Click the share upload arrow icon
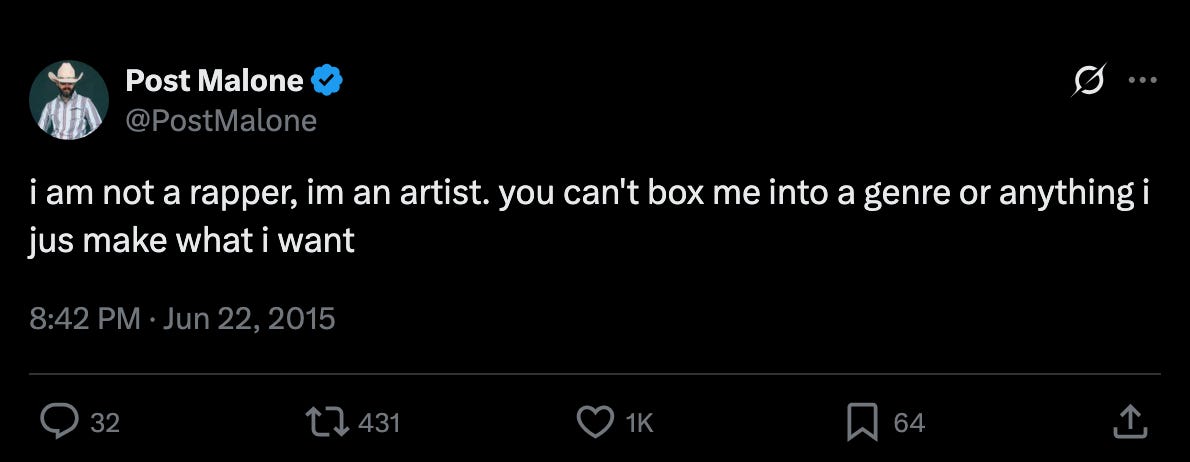 point(1128,423)
